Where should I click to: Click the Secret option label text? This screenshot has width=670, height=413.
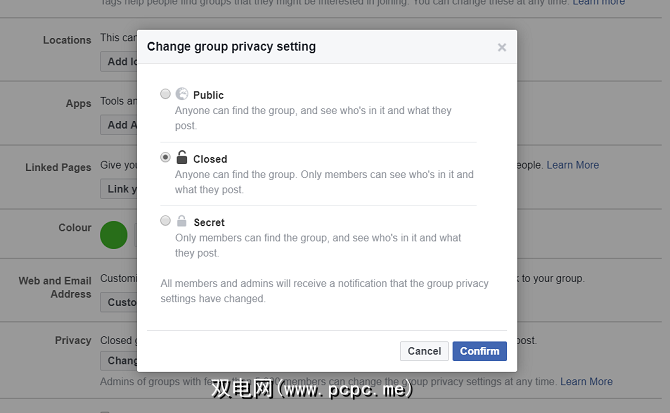click(x=209, y=222)
